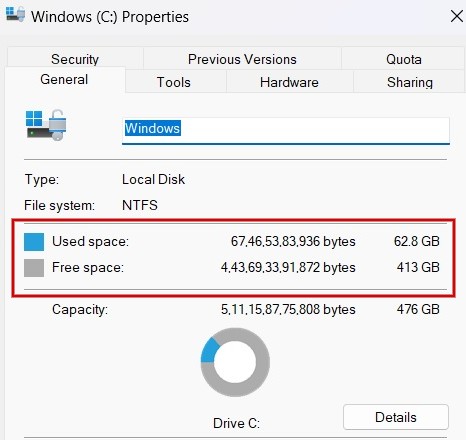This screenshot has height=440, width=466.
Task: Select the General tab
Action: pyautogui.click(x=64, y=80)
